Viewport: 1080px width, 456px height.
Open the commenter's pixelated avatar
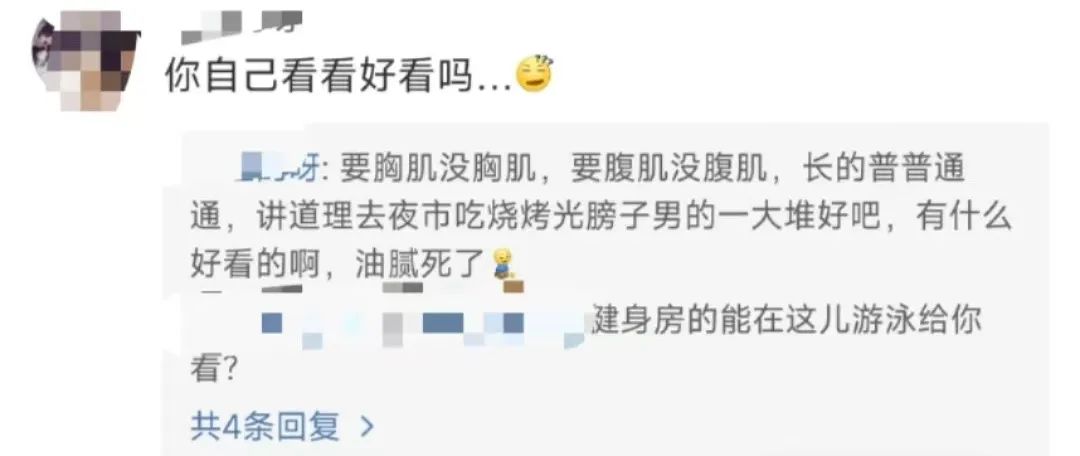coord(84,61)
